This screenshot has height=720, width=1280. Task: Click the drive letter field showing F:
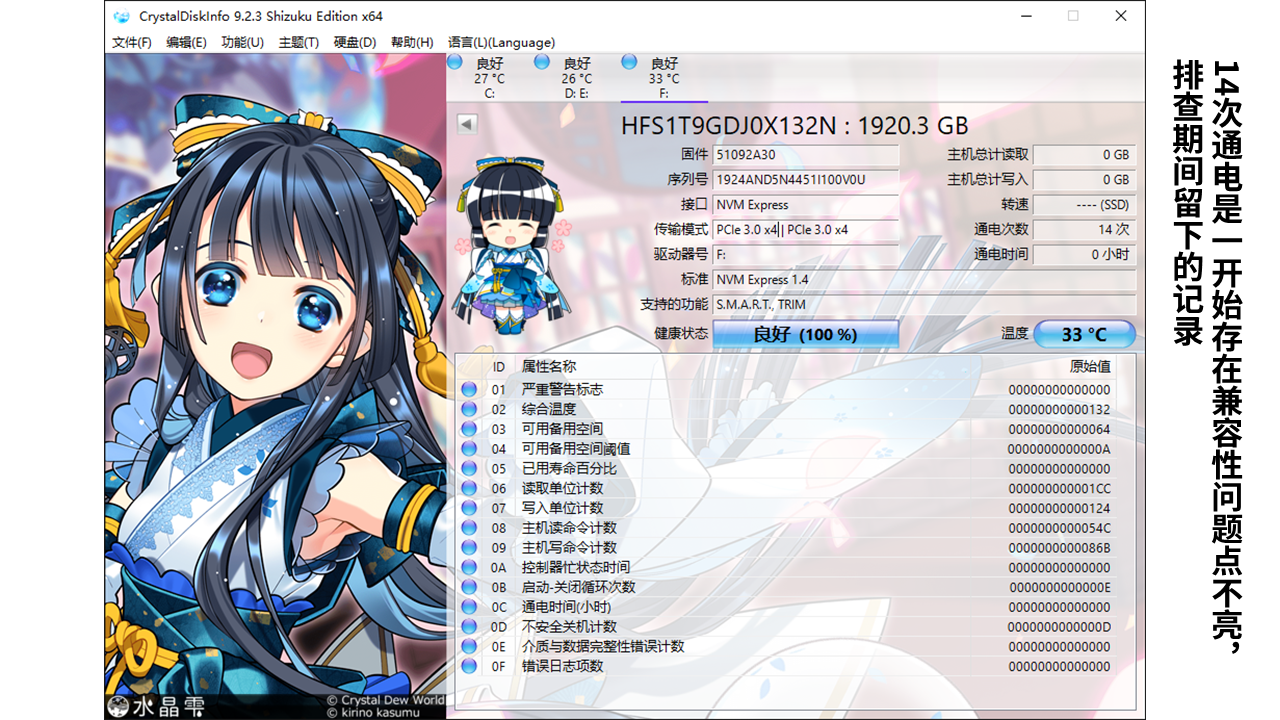click(805, 255)
